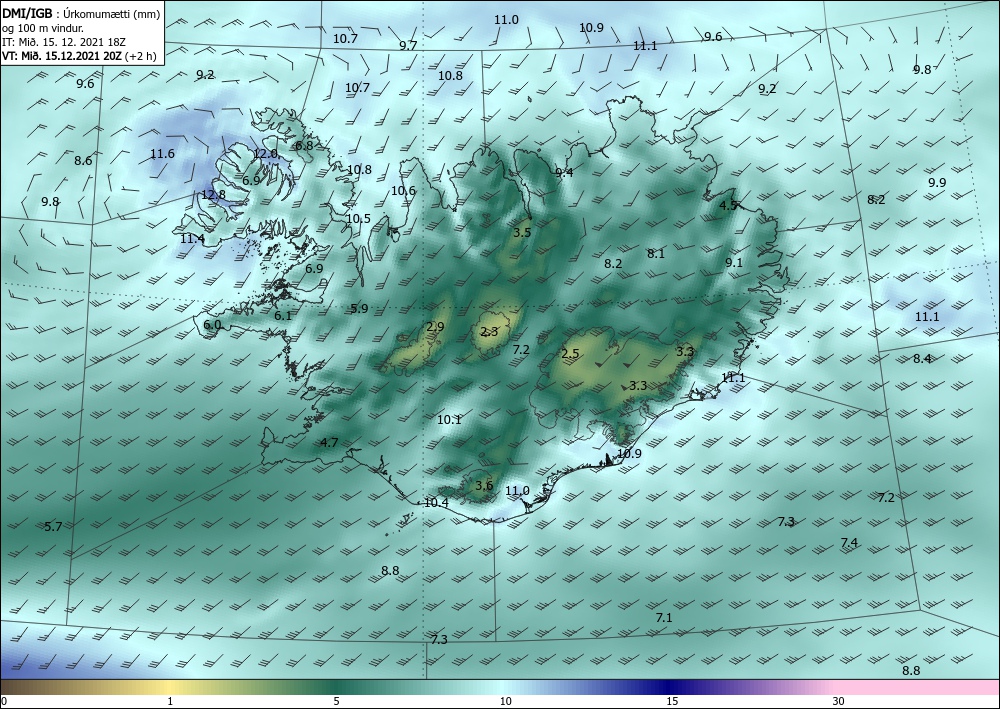Click the dark navy band of the color bar
Screen dimensions: 1000x709
(670, 687)
